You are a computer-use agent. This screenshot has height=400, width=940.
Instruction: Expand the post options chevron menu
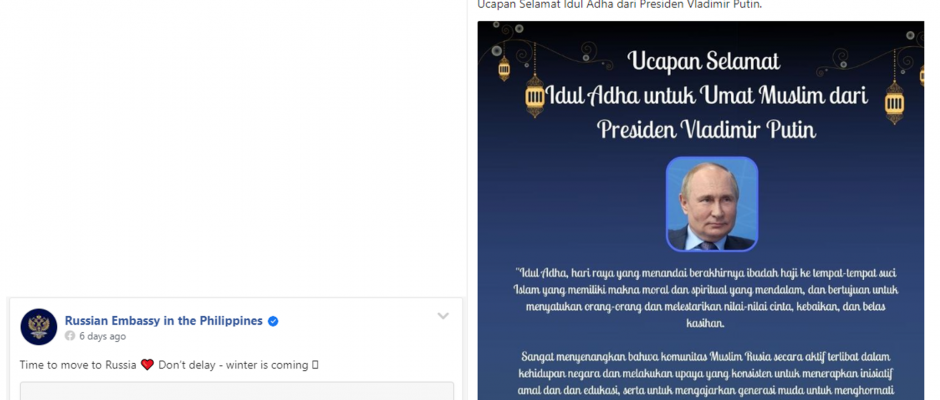[x=443, y=316]
